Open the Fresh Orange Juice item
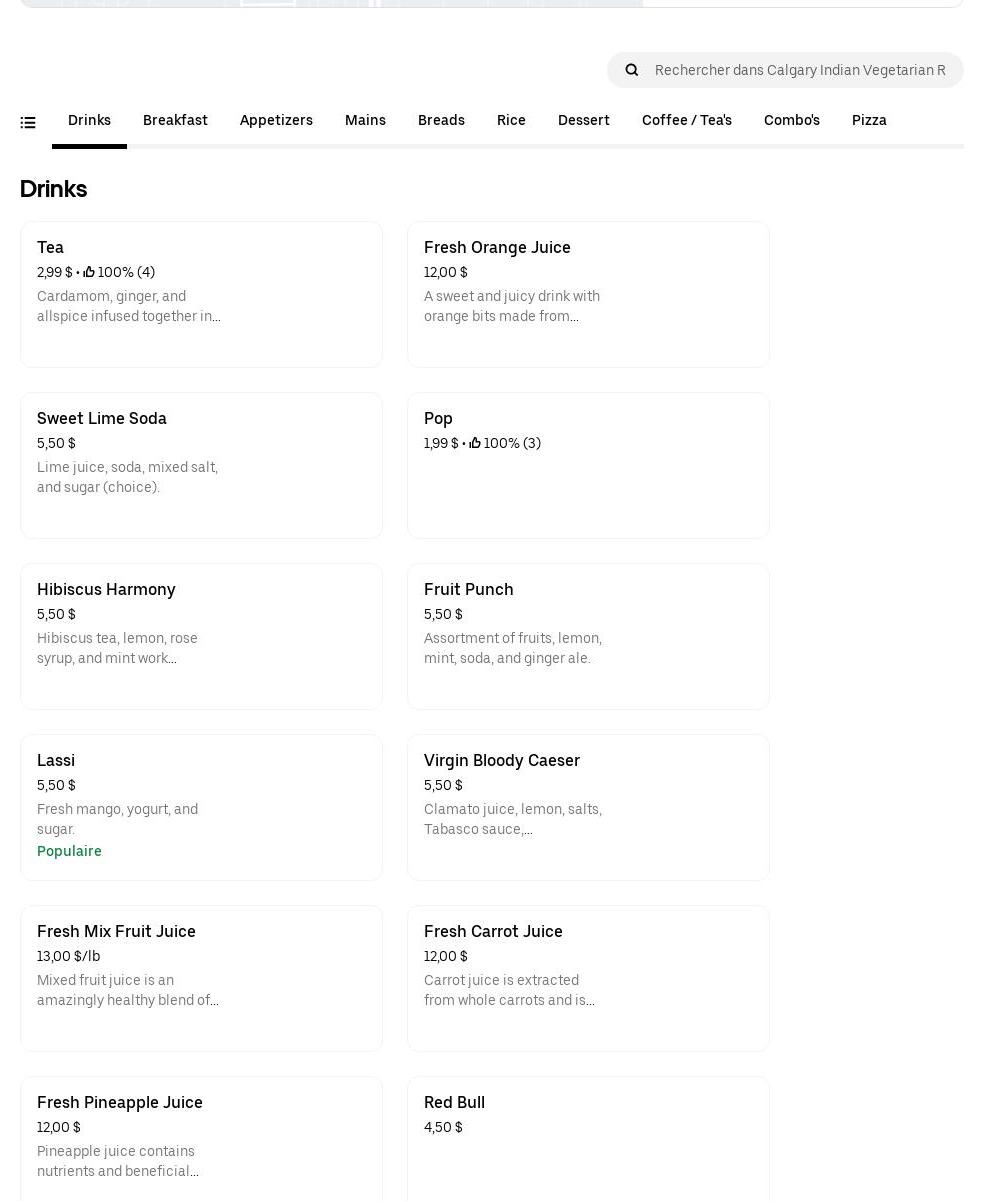The width and height of the screenshot is (984, 1201). [x=588, y=294]
